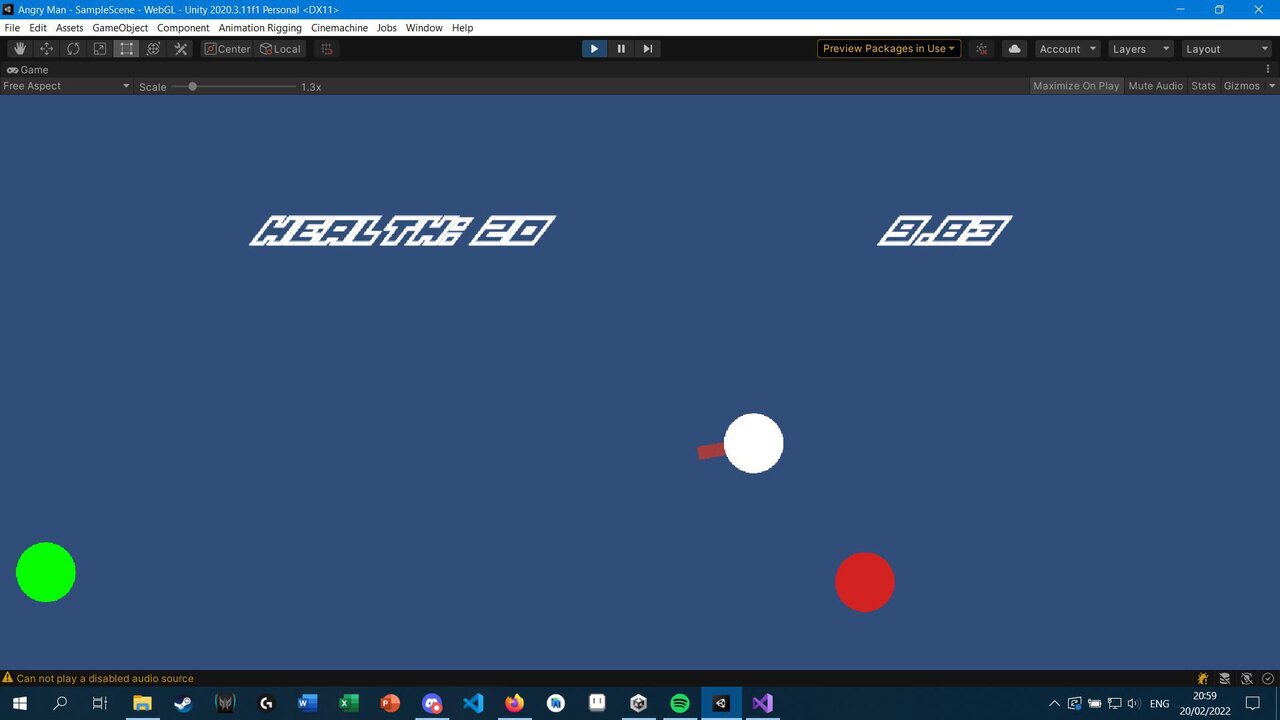Open the notification center
This screenshot has height=720, width=1280.
tap(1253, 703)
